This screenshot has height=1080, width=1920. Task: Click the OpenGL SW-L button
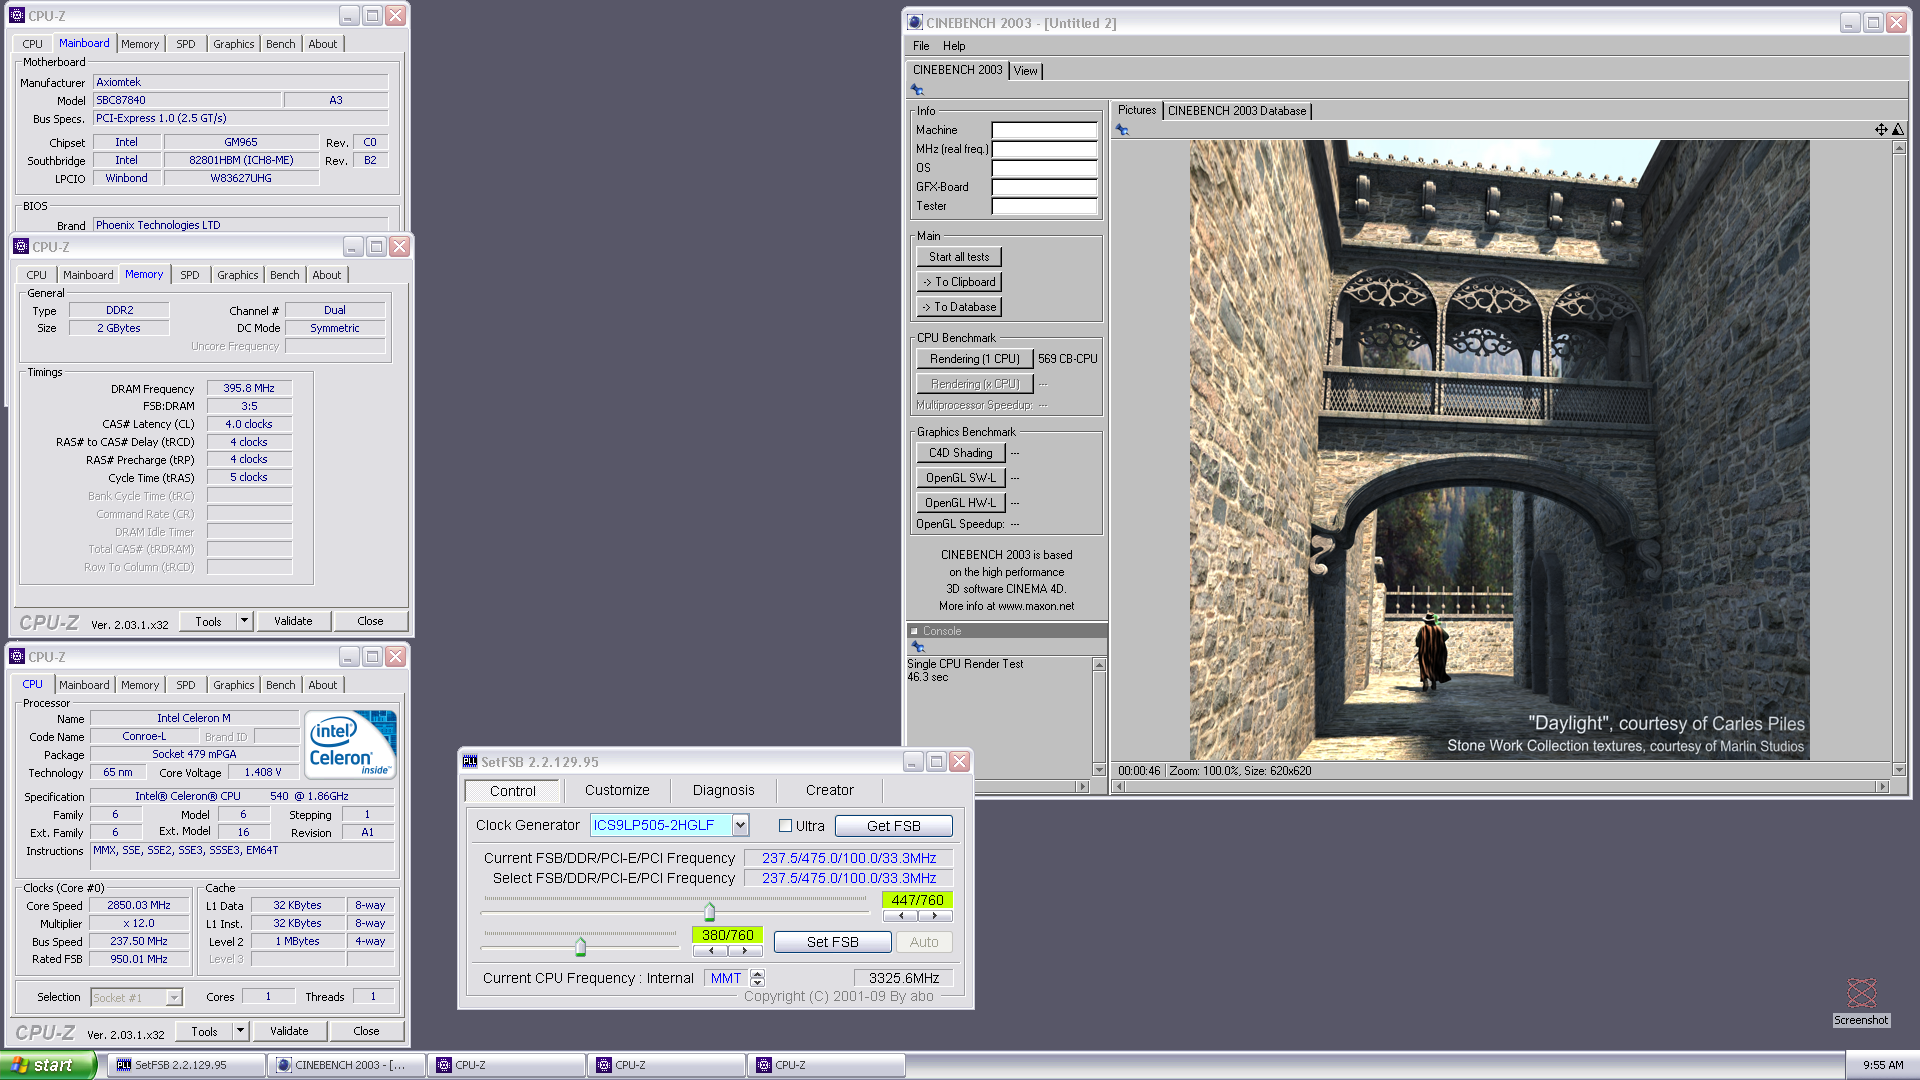coord(961,478)
